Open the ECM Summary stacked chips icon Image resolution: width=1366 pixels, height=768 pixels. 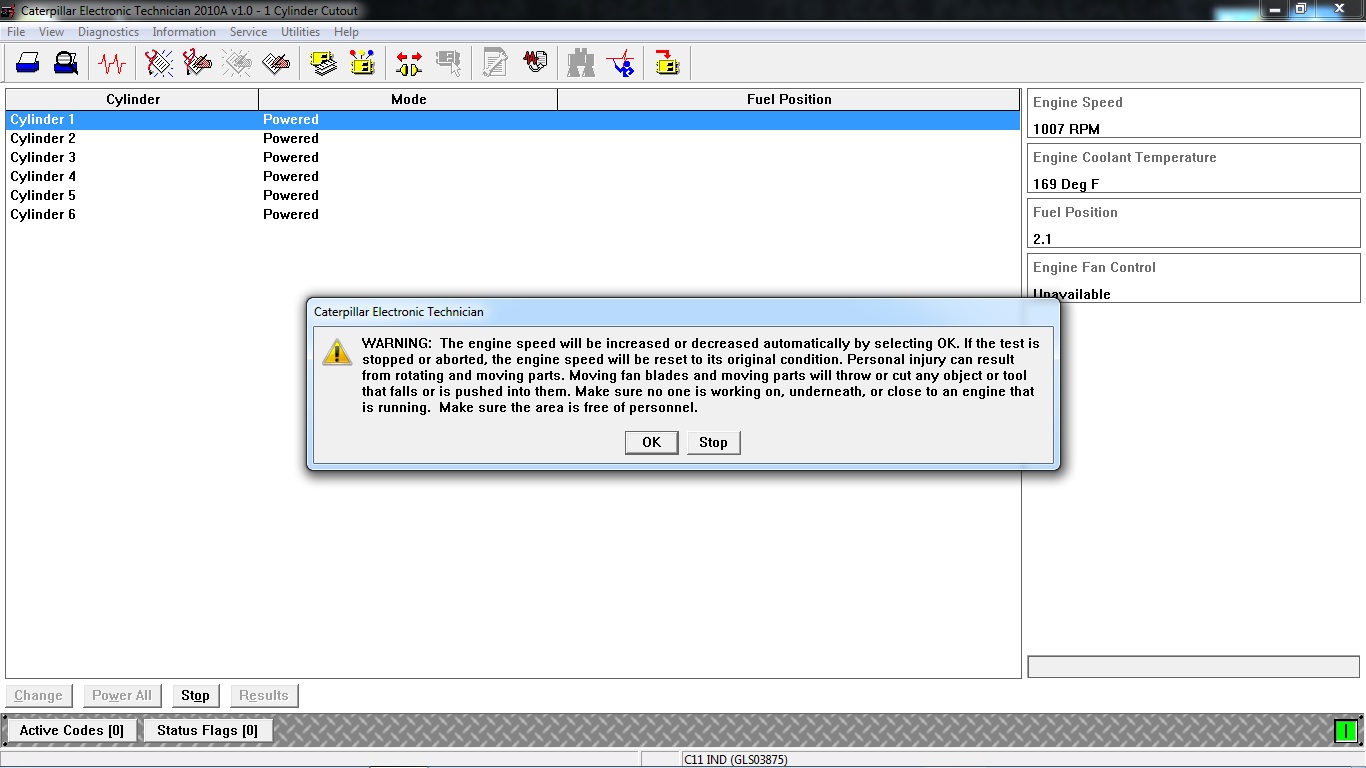pos(323,63)
